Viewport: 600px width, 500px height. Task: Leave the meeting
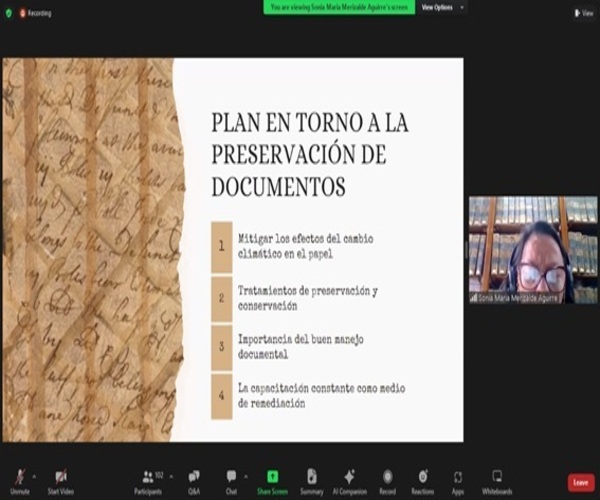(580, 482)
